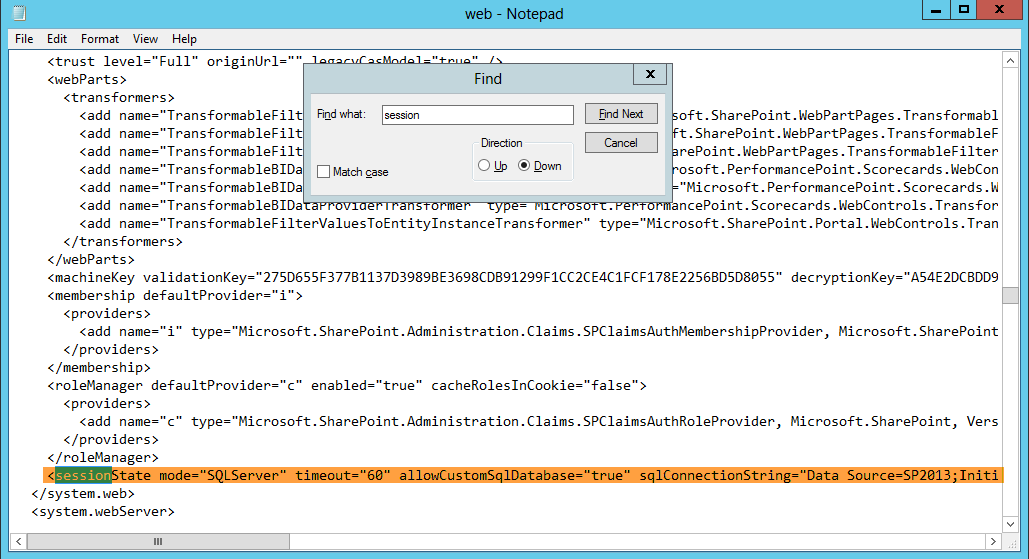
Task: Open the Help menu
Action: [x=184, y=39]
